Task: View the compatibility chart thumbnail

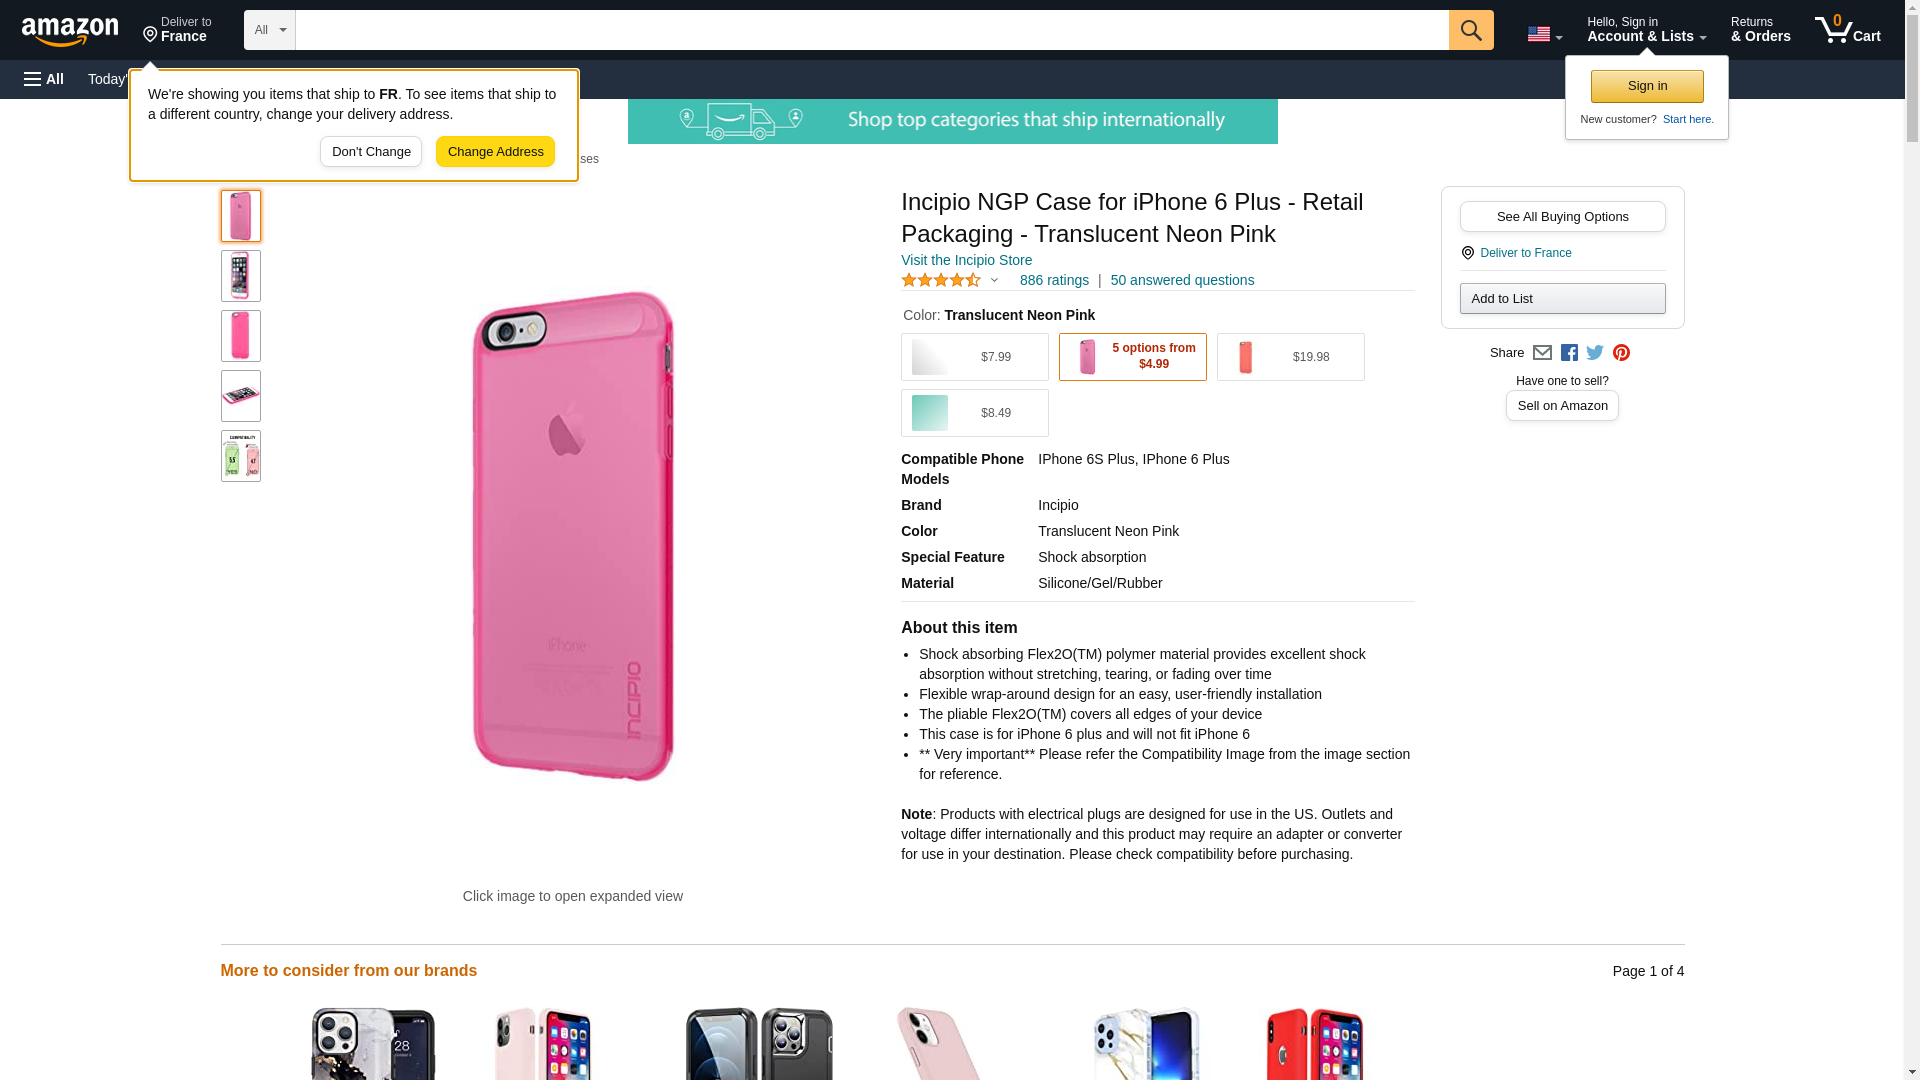Action: point(241,456)
